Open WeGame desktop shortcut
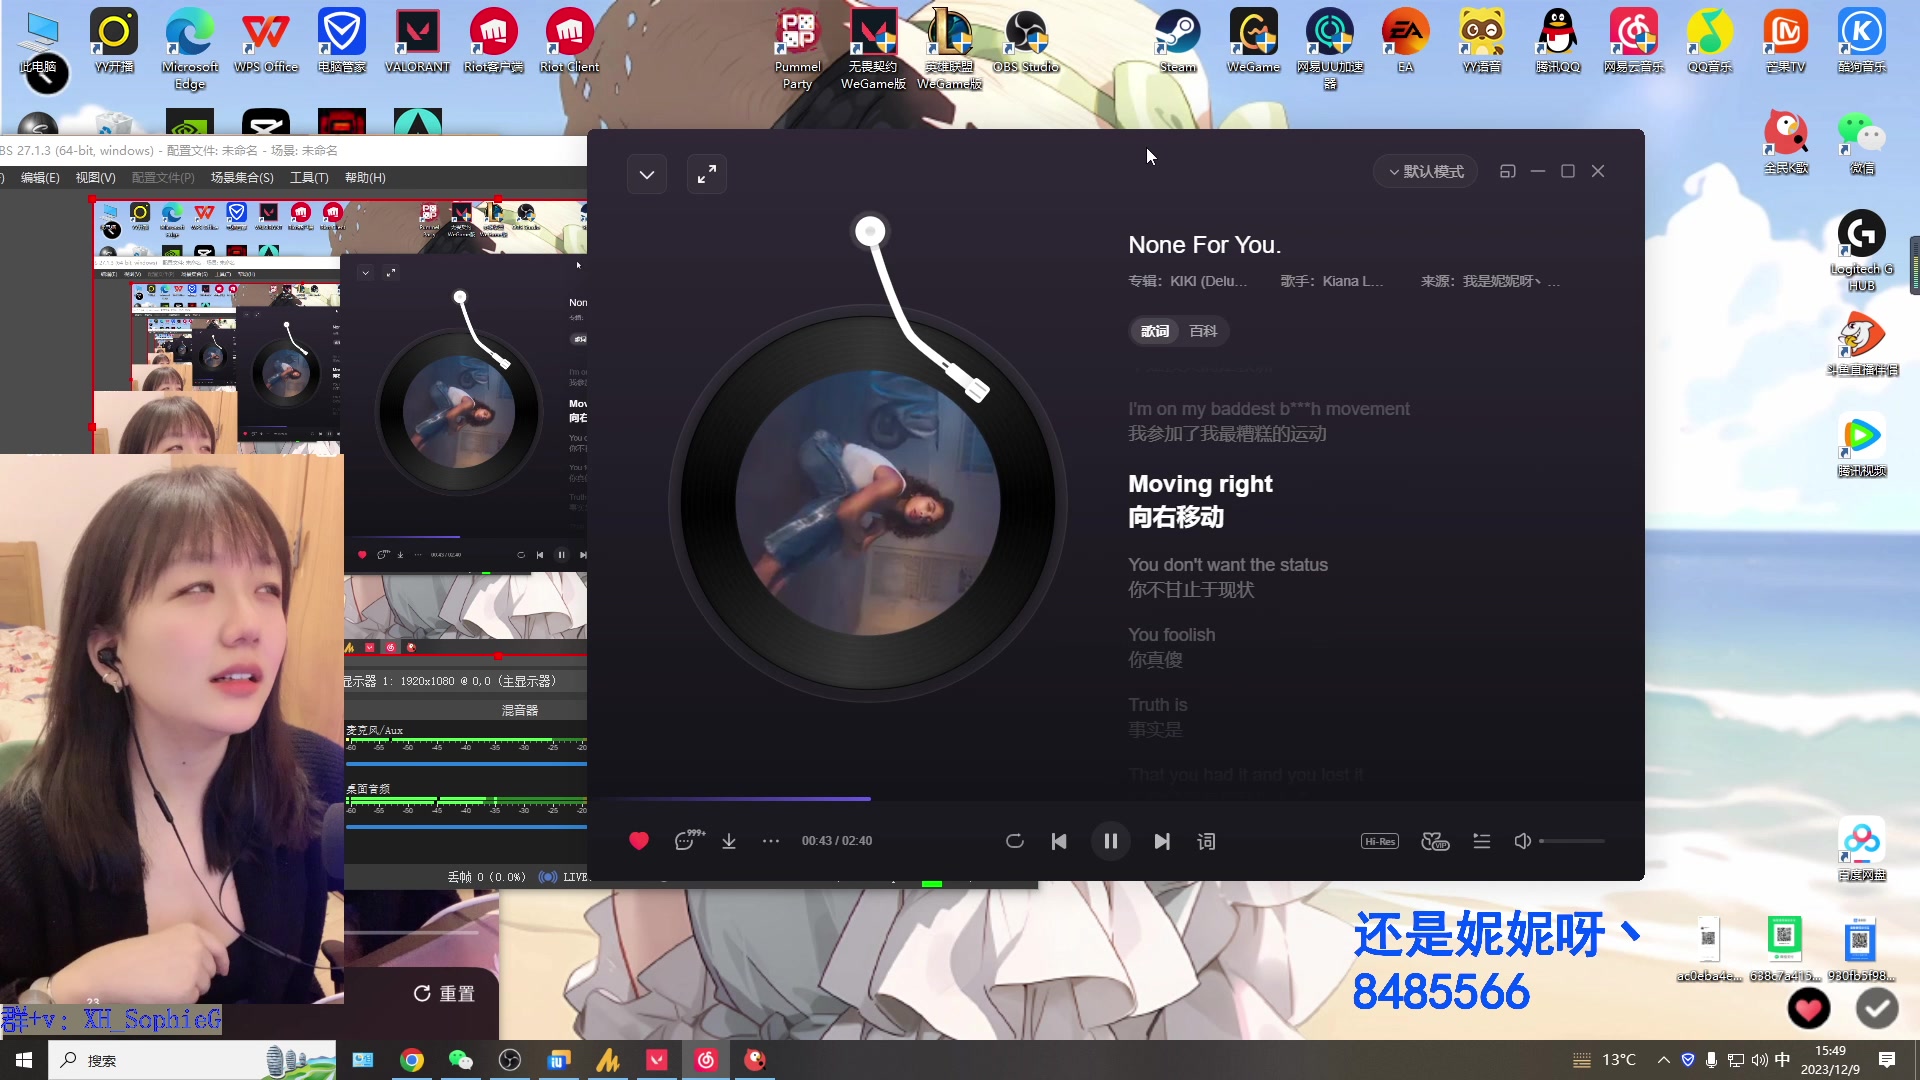 1254,42
